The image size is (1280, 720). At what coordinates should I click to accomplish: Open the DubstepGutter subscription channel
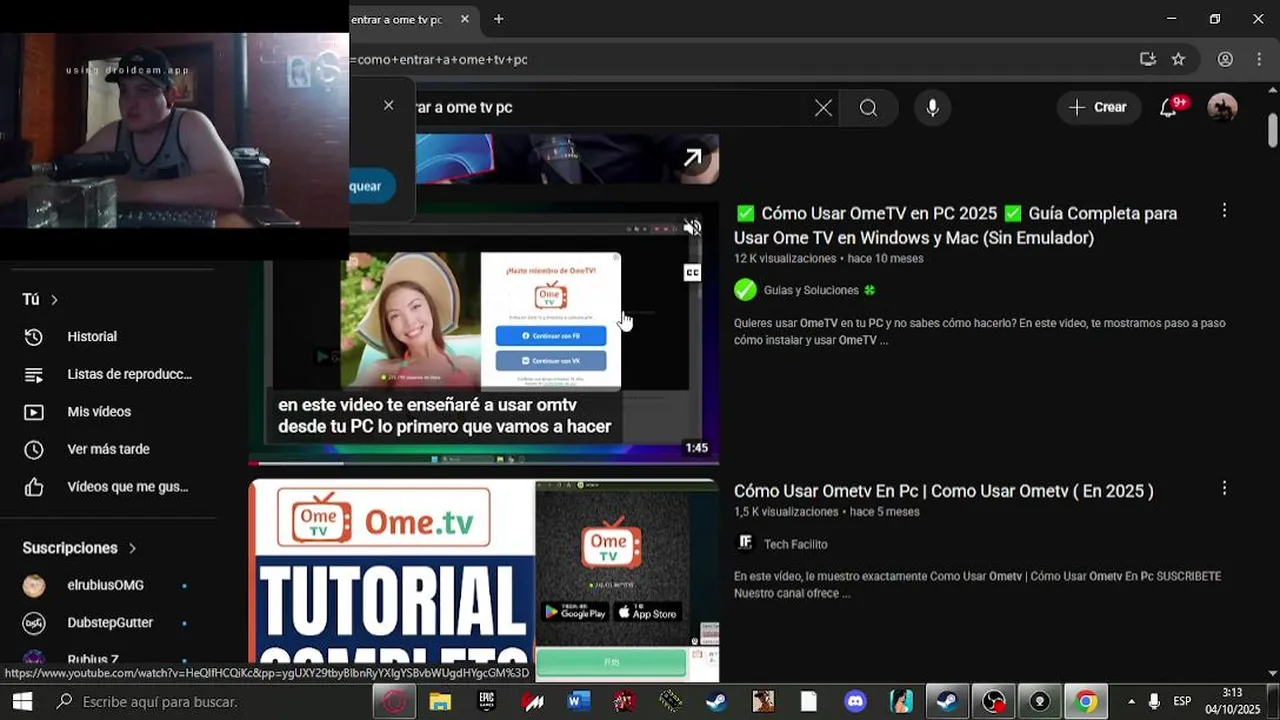108,623
